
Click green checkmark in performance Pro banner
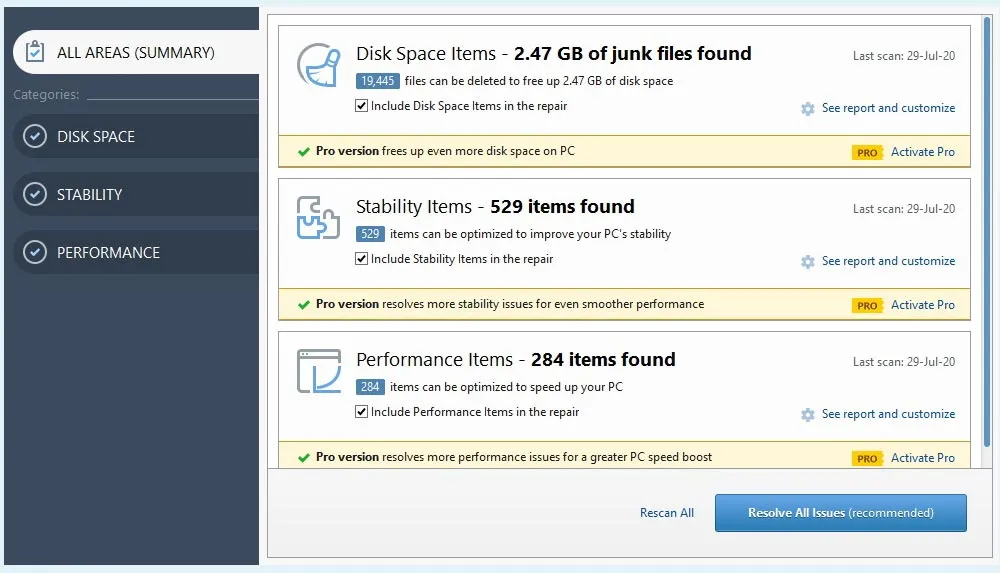(x=304, y=458)
